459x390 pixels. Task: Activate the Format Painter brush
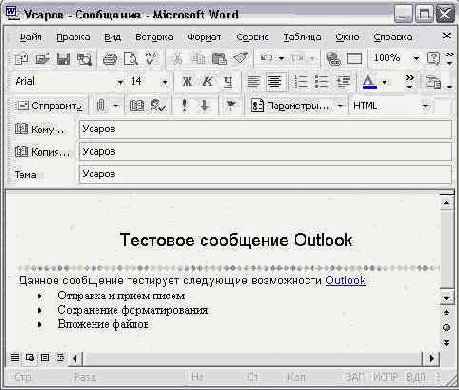[241, 59]
